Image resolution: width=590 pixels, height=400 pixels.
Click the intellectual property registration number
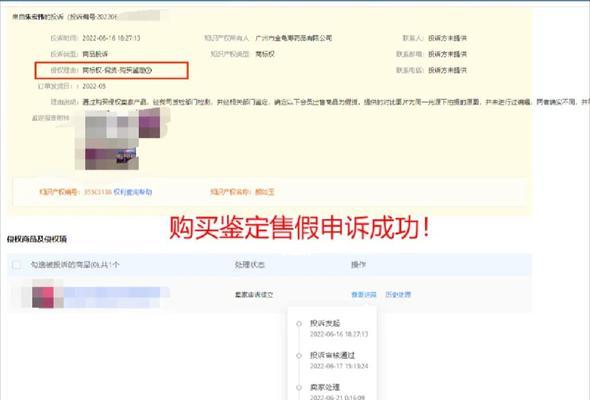[98, 192]
